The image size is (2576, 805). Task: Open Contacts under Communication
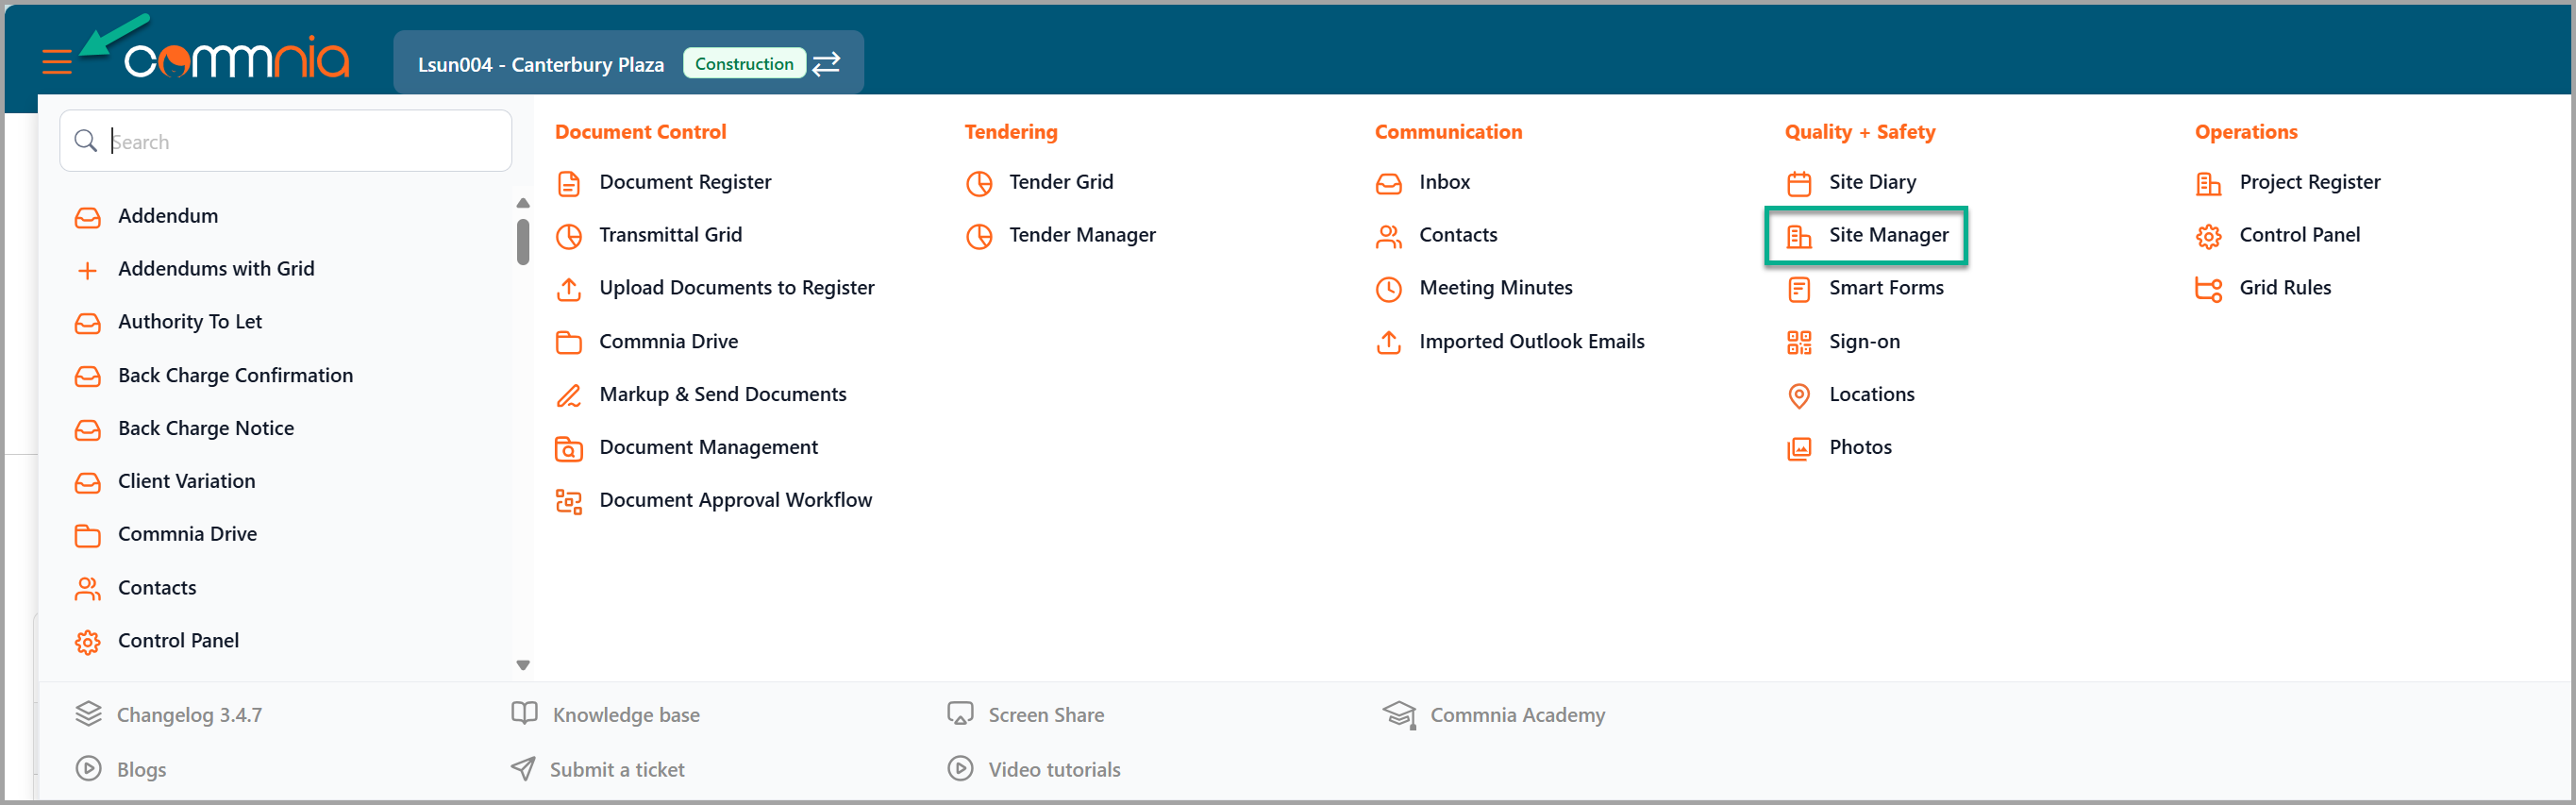(1458, 235)
